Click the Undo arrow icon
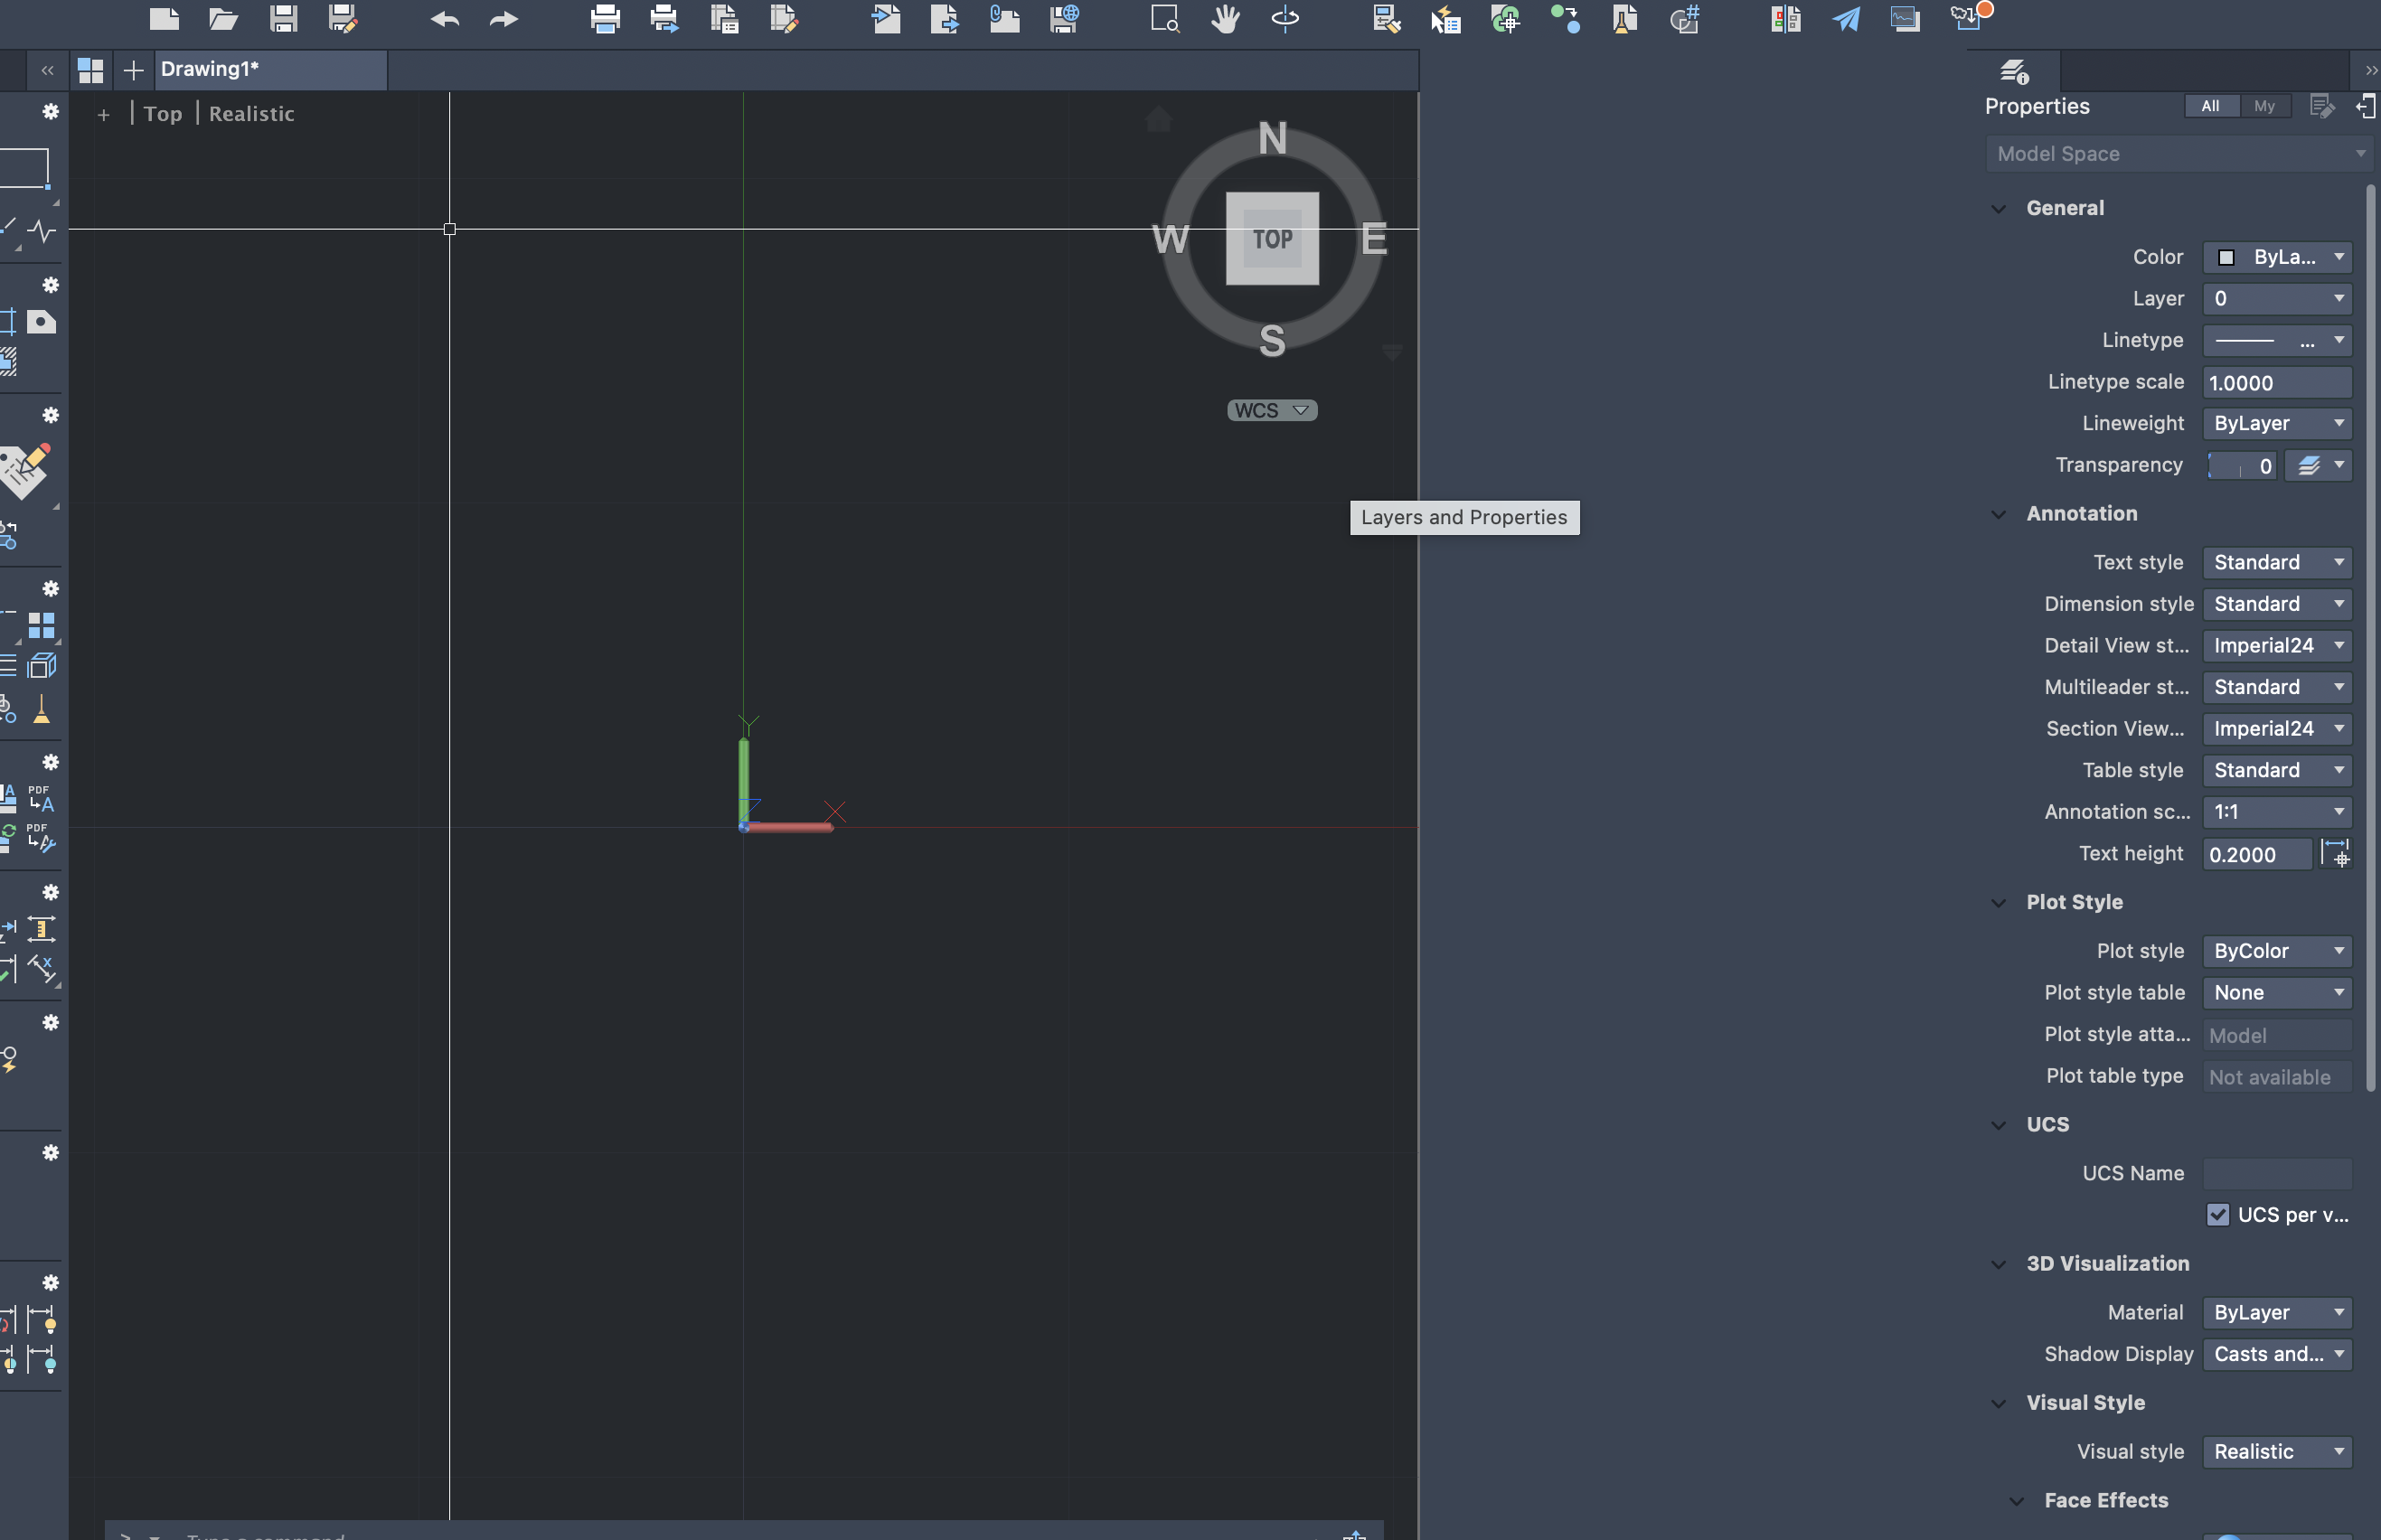The height and width of the screenshot is (1540, 2381). tap(445, 18)
